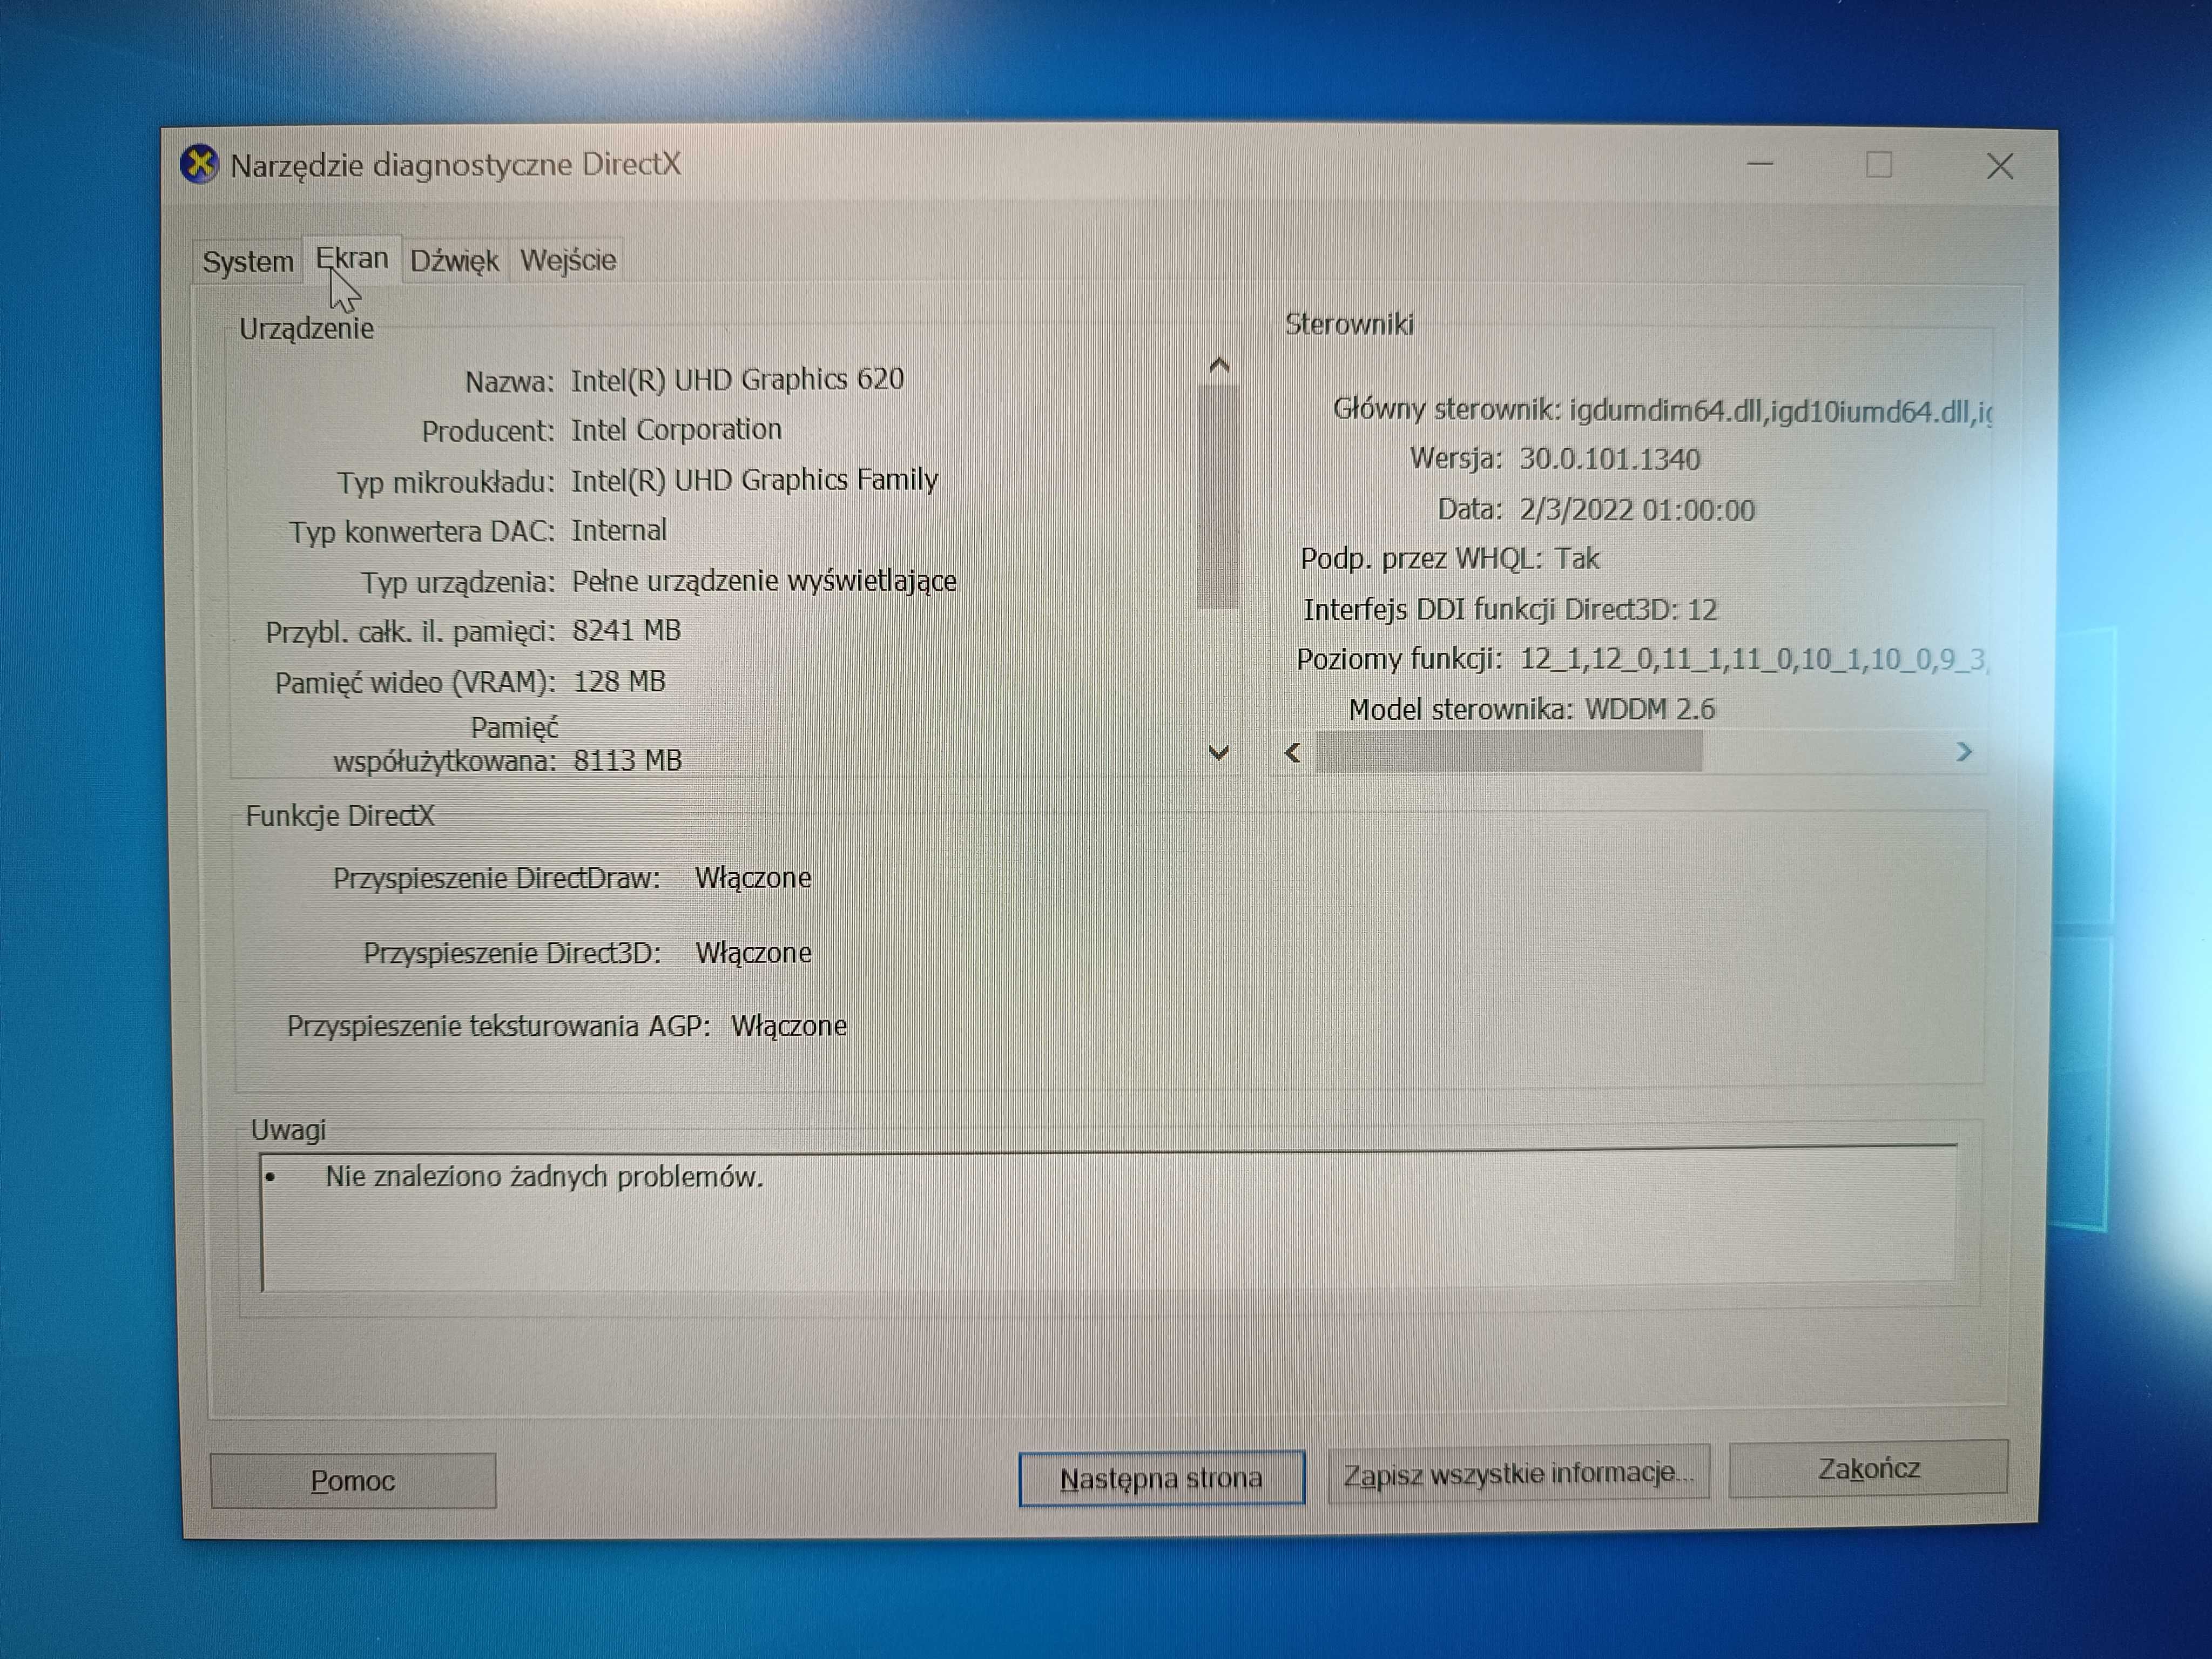Screen dimensions: 2212x1659
Task: Click the text Interfejs DDI funkcji Direct3D: 12
Action: [x=1510, y=609]
